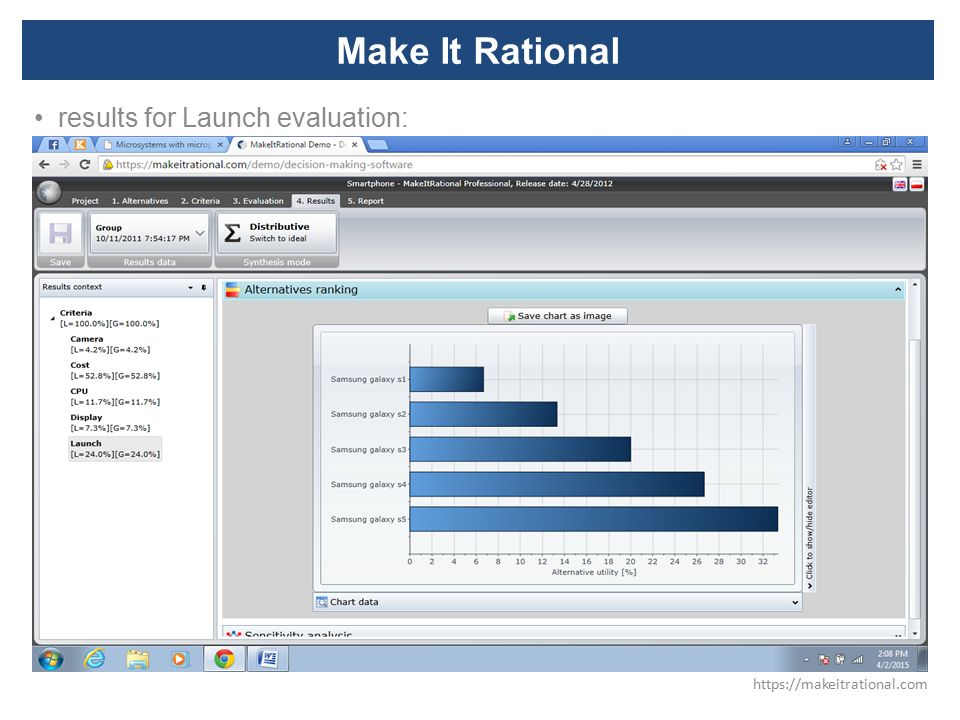Switch to the orange K pinned tab
The image size is (960, 720).
80,144
